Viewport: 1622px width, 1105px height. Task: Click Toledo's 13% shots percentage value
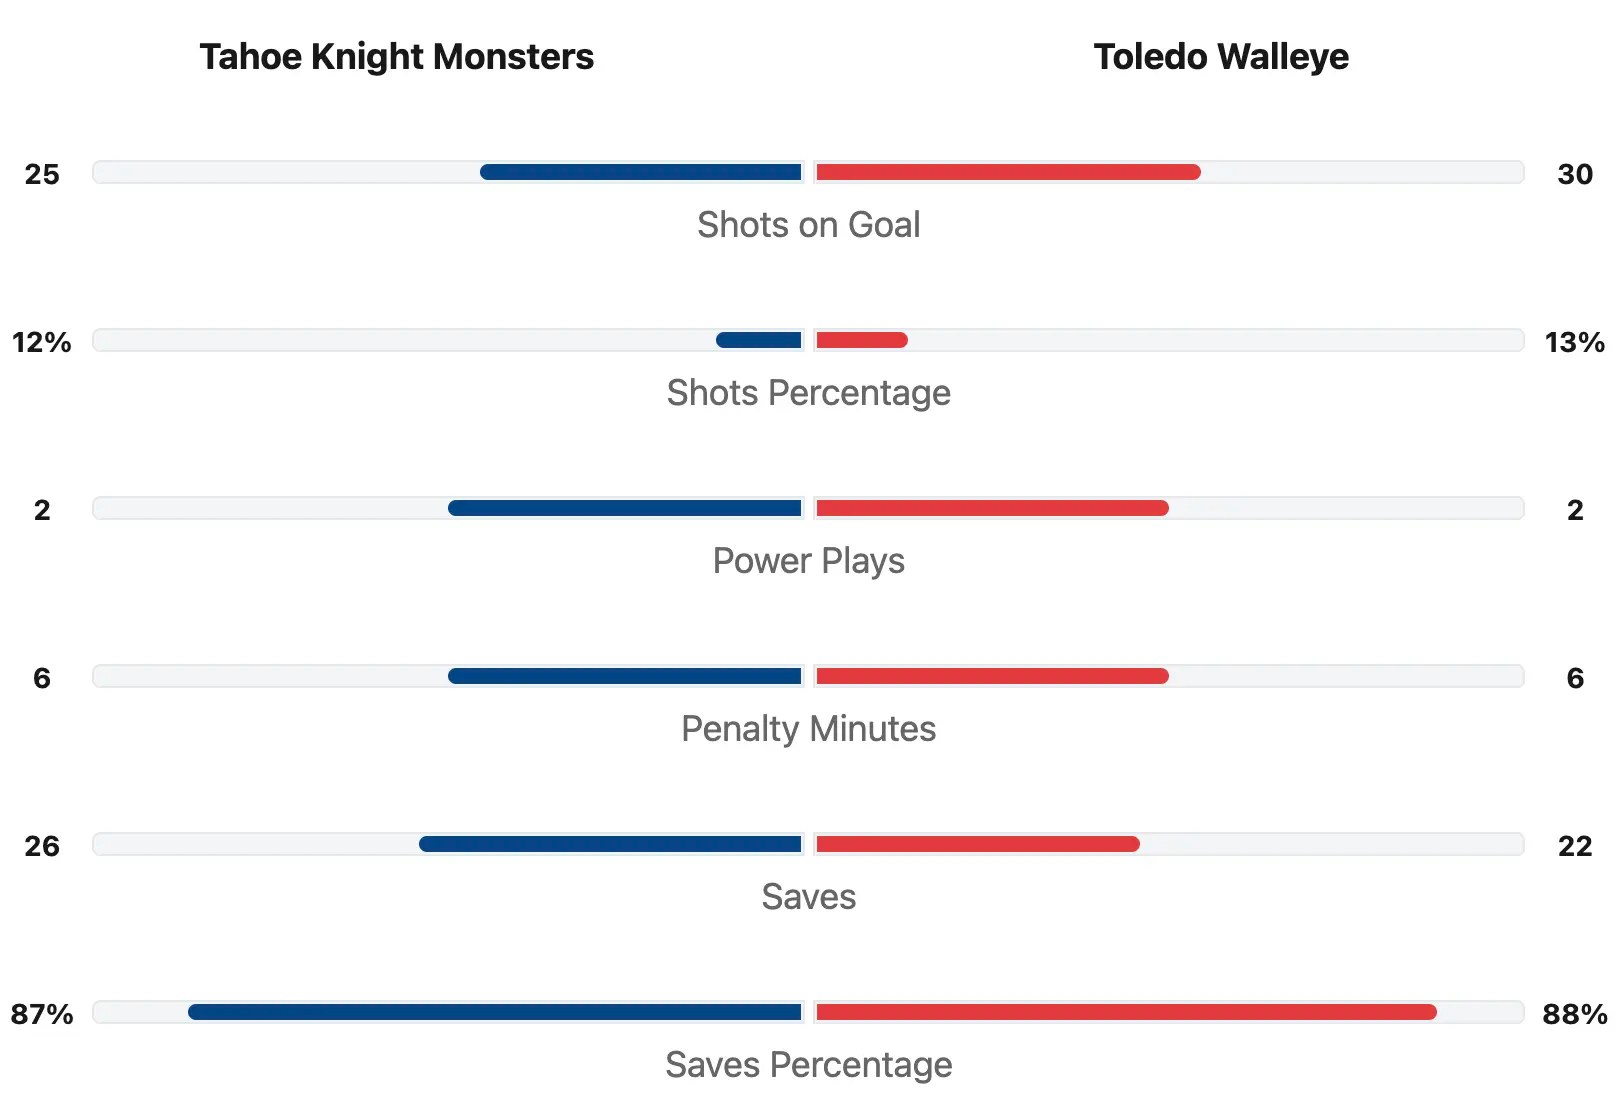click(1574, 342)
